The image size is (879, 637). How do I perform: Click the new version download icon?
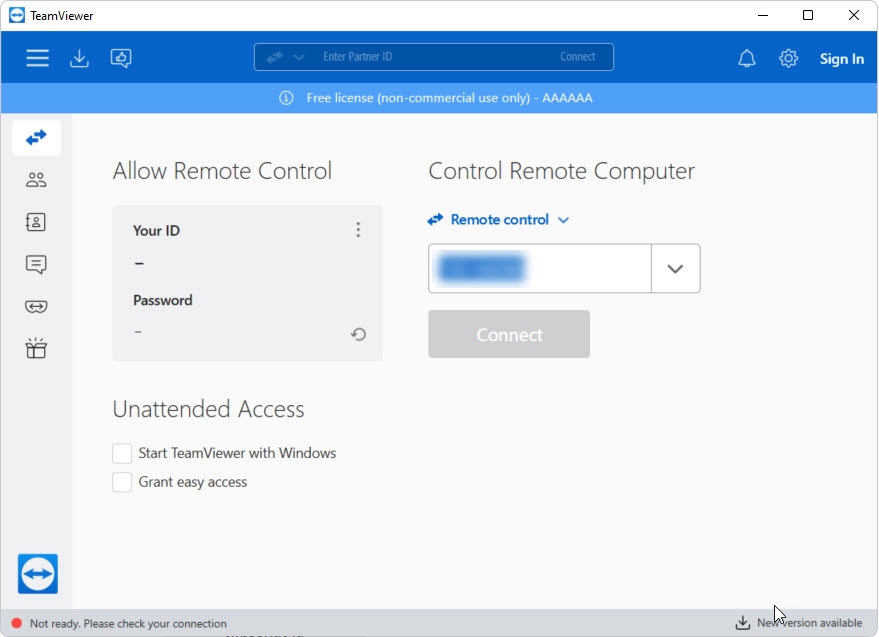[743, 622]
